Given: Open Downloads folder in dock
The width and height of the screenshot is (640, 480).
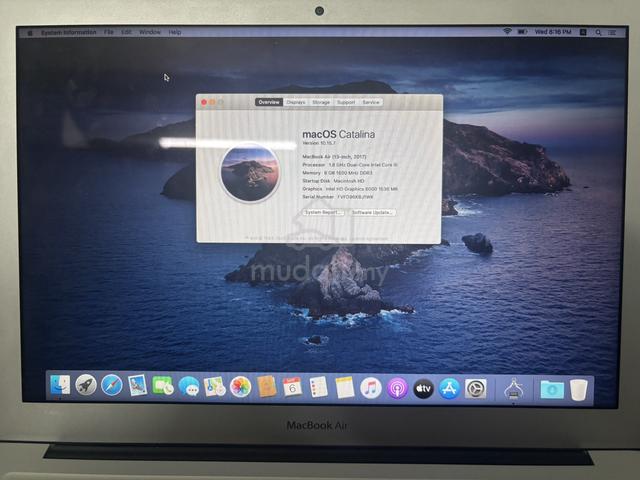Looking at the screenshot, I should (x=552, y=390).
